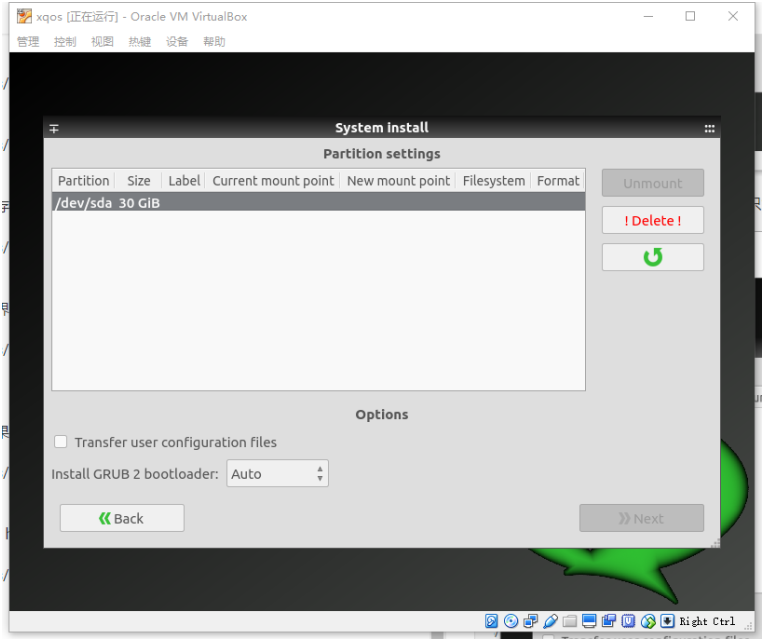Open the 控制 menu
Screen dimensions: 762x639
pos(65,42)
